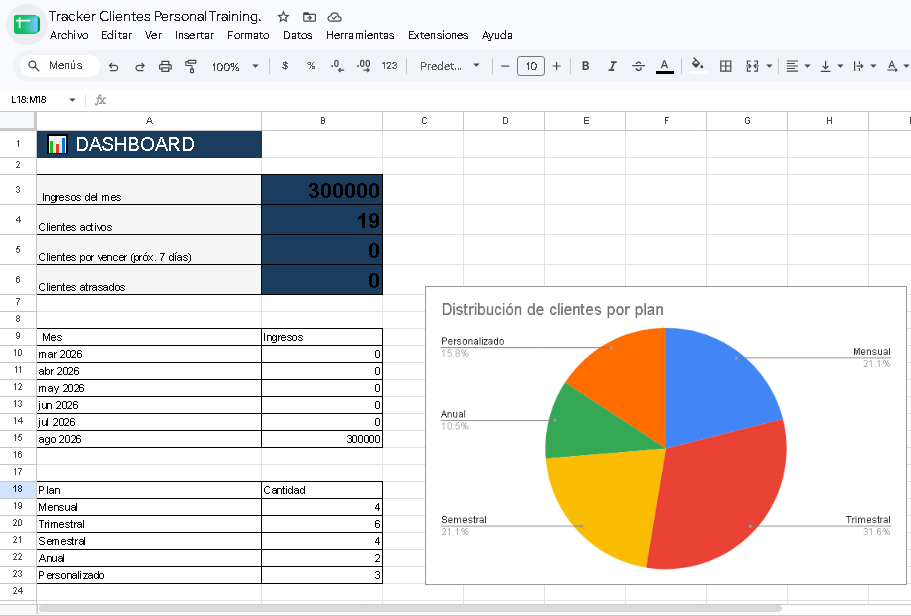The image size is (911, 616).
Task: Apply currency format with dollar icon
Action: tap(285, 66)
